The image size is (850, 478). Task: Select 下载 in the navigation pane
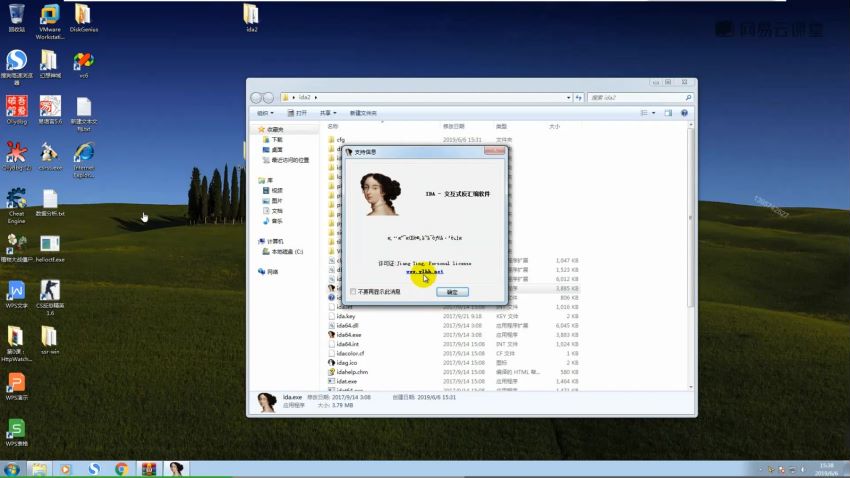point(276,139)
